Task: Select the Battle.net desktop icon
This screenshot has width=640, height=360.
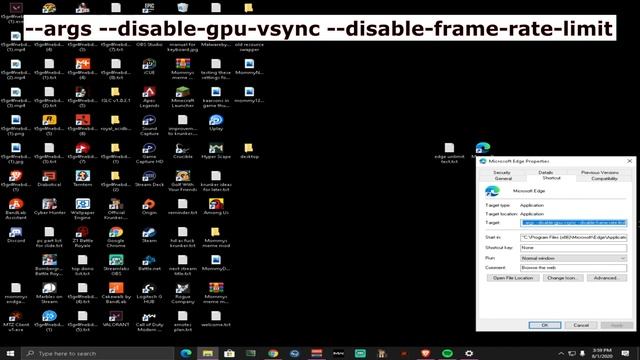Action: coord(149,263)
